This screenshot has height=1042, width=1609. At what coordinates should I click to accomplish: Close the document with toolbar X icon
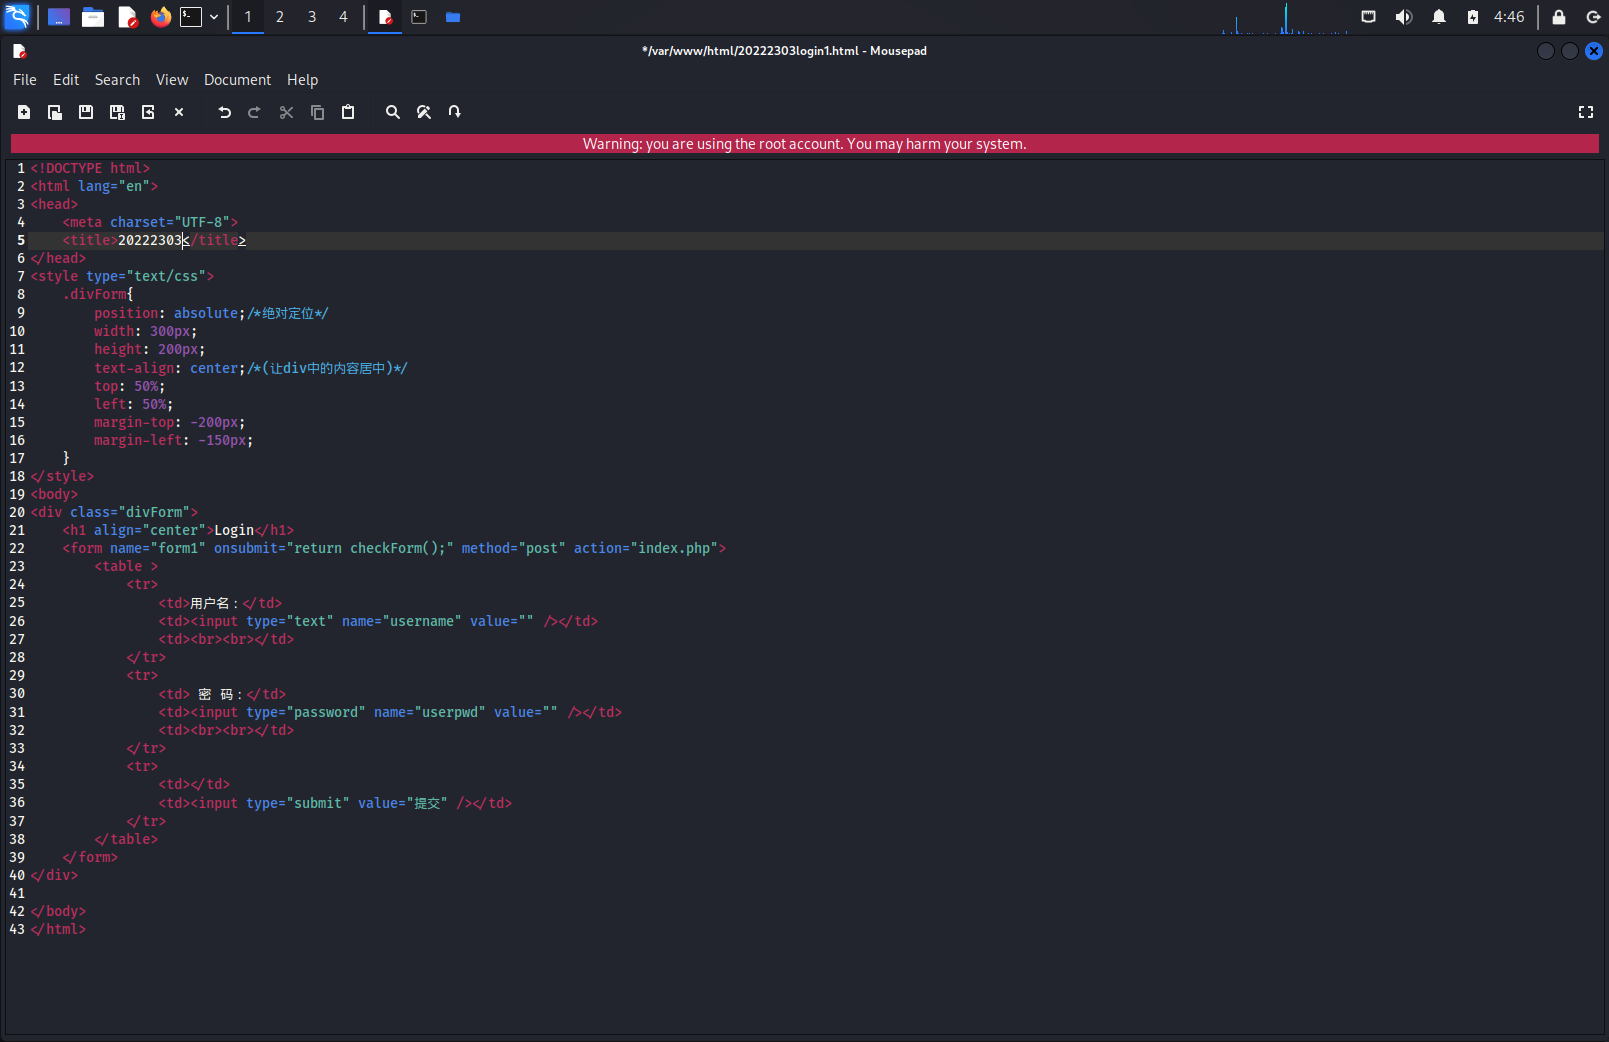coord(179,112)
